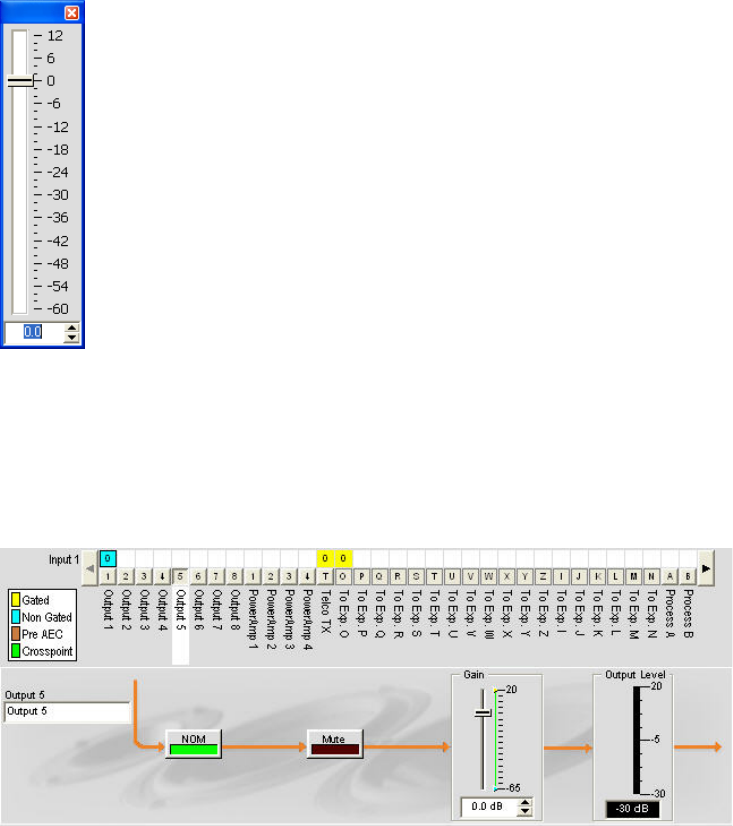Image resolution: width=733 pixels, height=826 pixels.
Task: Select the Process B column button
Action: 688,576
